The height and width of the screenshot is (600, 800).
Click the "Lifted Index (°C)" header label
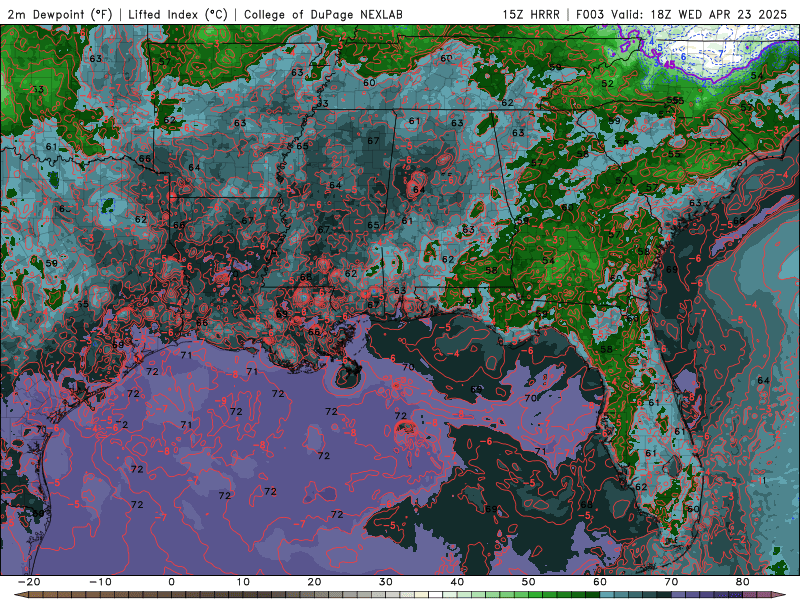(x=178, y=14)
